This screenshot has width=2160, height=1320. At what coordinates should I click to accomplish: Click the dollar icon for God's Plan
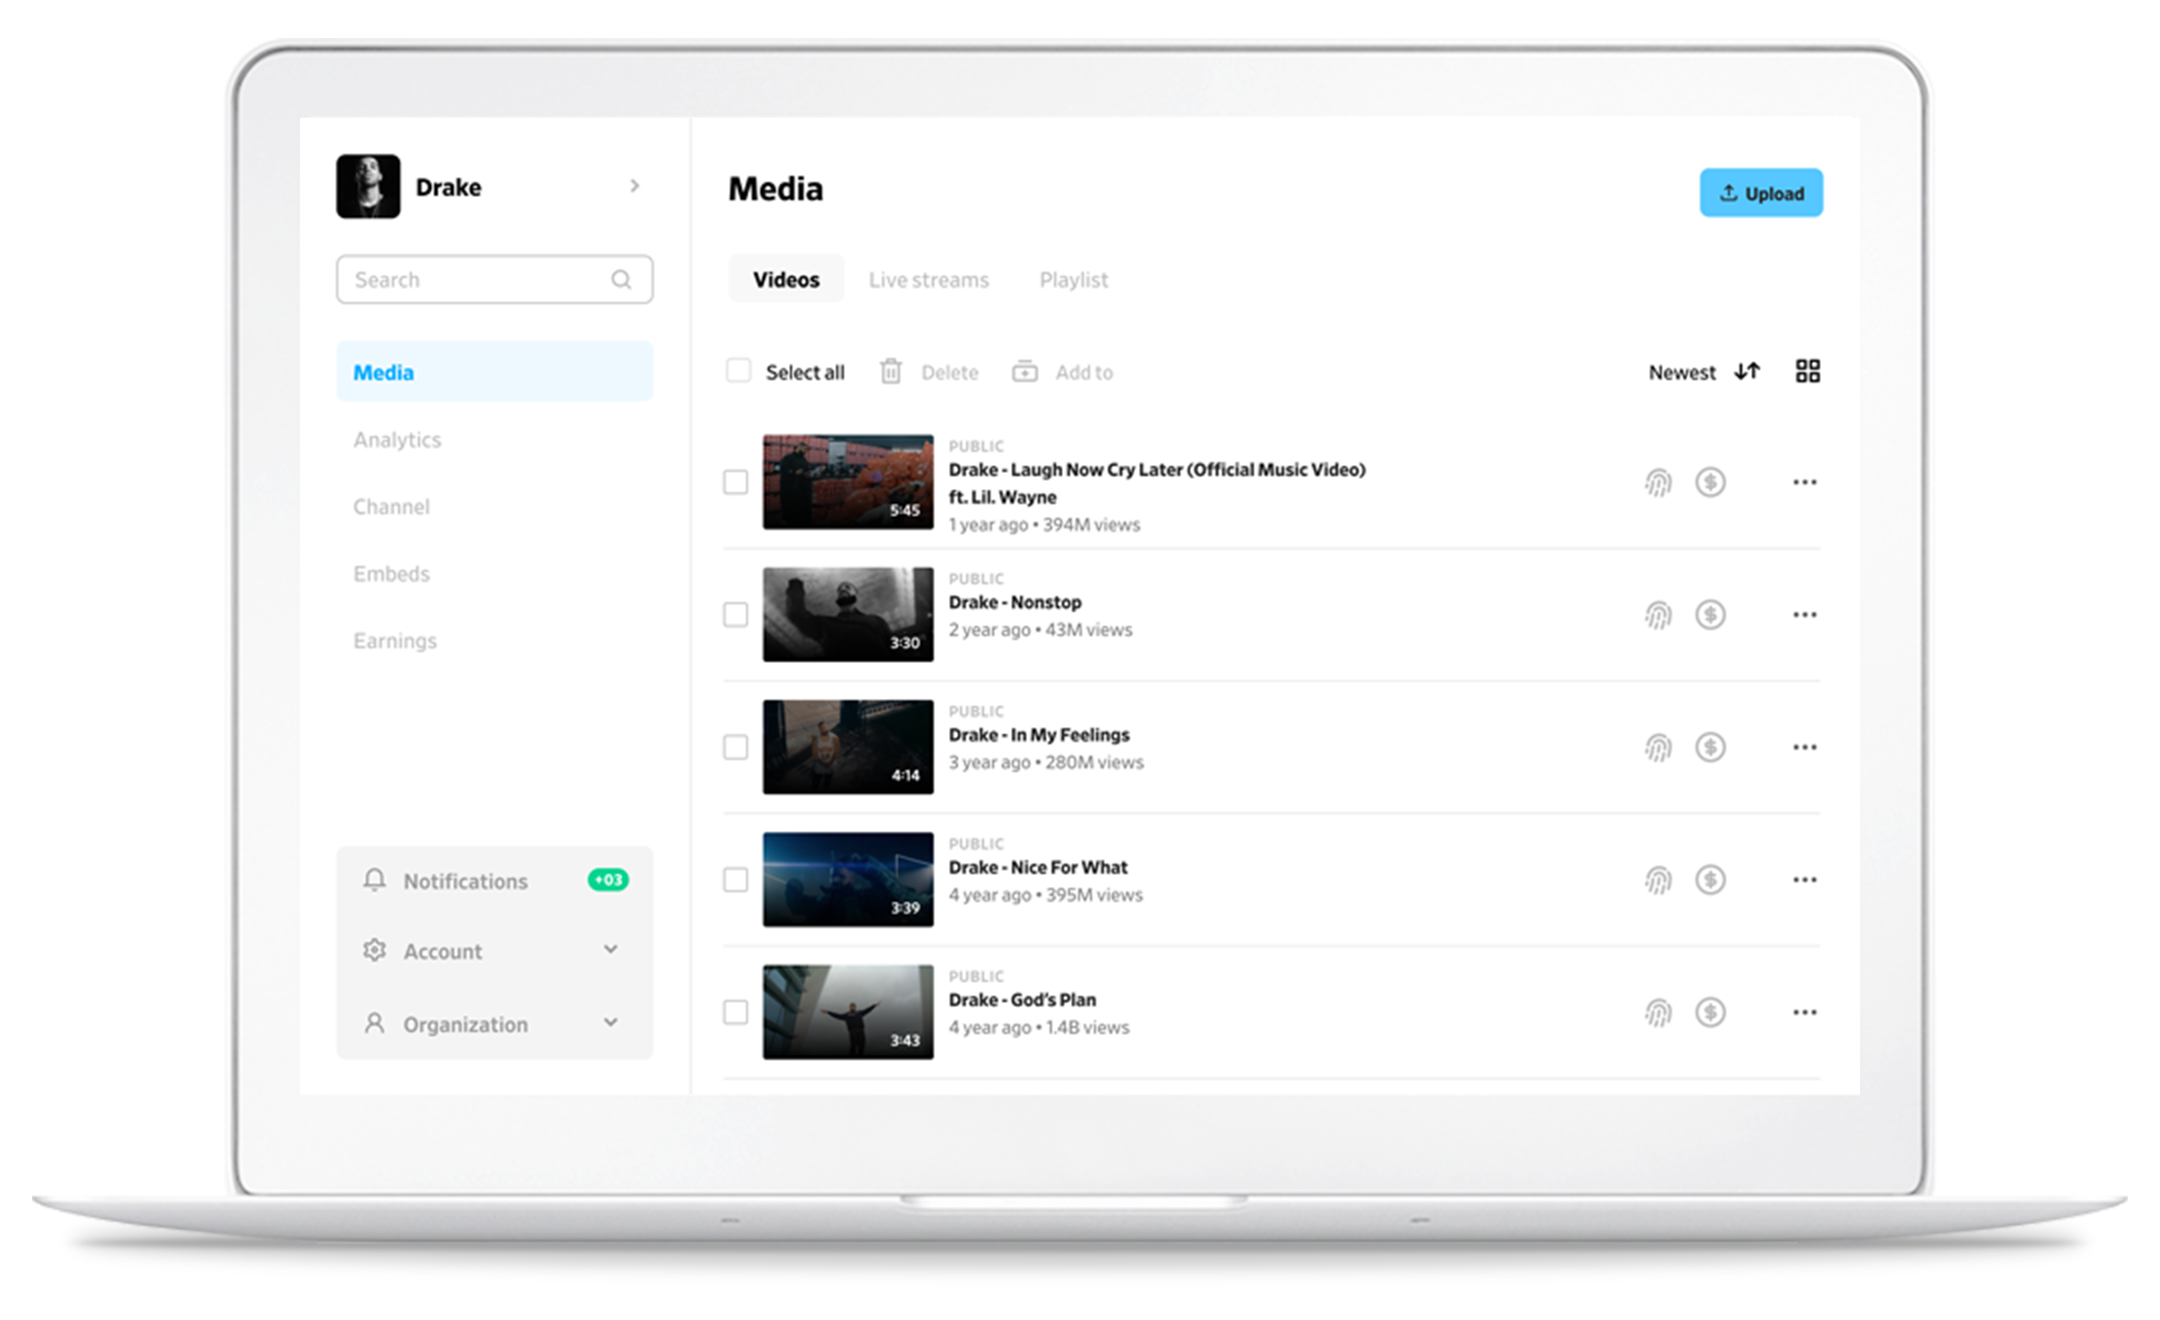(x=1710, y=1012)
